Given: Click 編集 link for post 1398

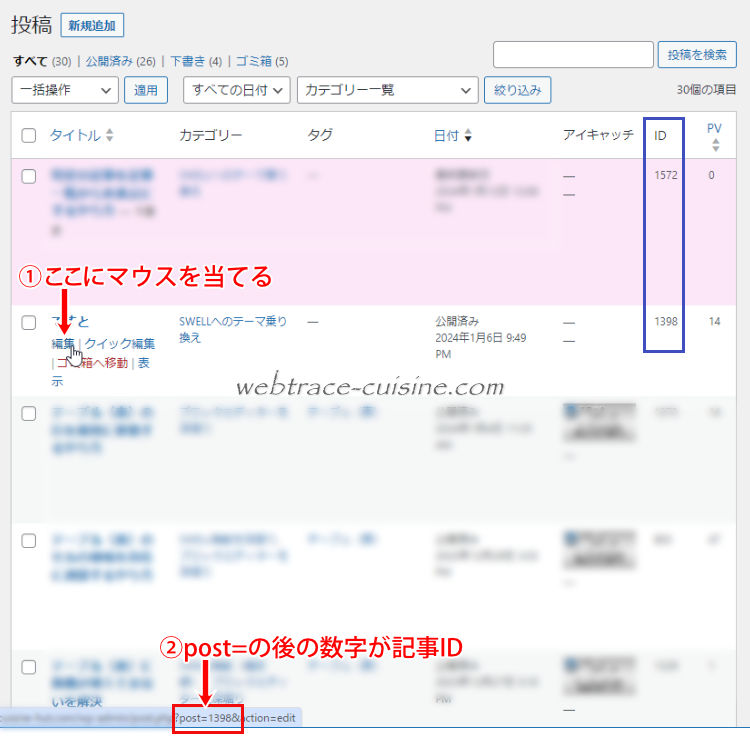Looking at the screenshot, I should [x=63, y=343].
